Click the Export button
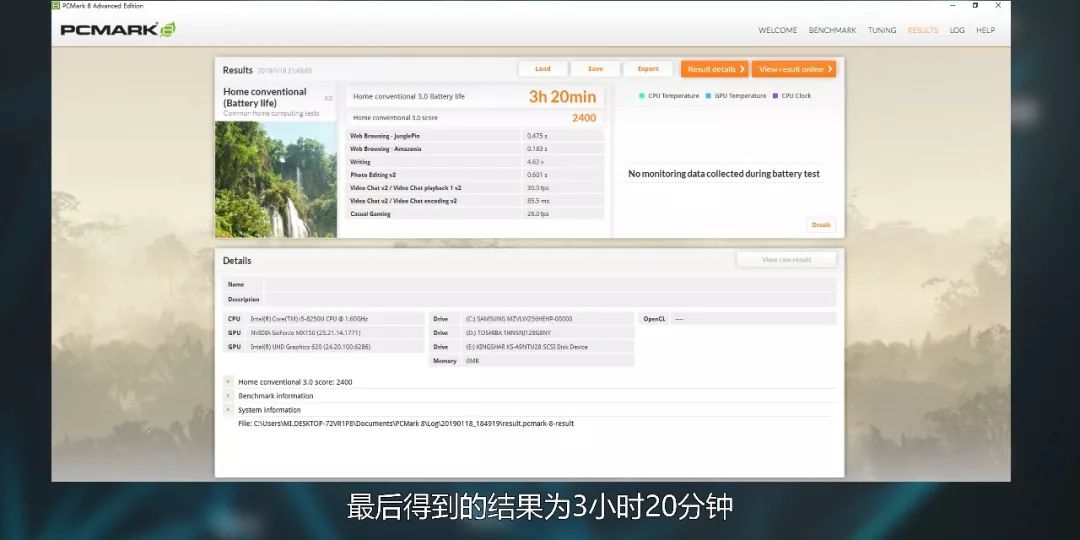 pyautogui.click(x=648, y=69)
